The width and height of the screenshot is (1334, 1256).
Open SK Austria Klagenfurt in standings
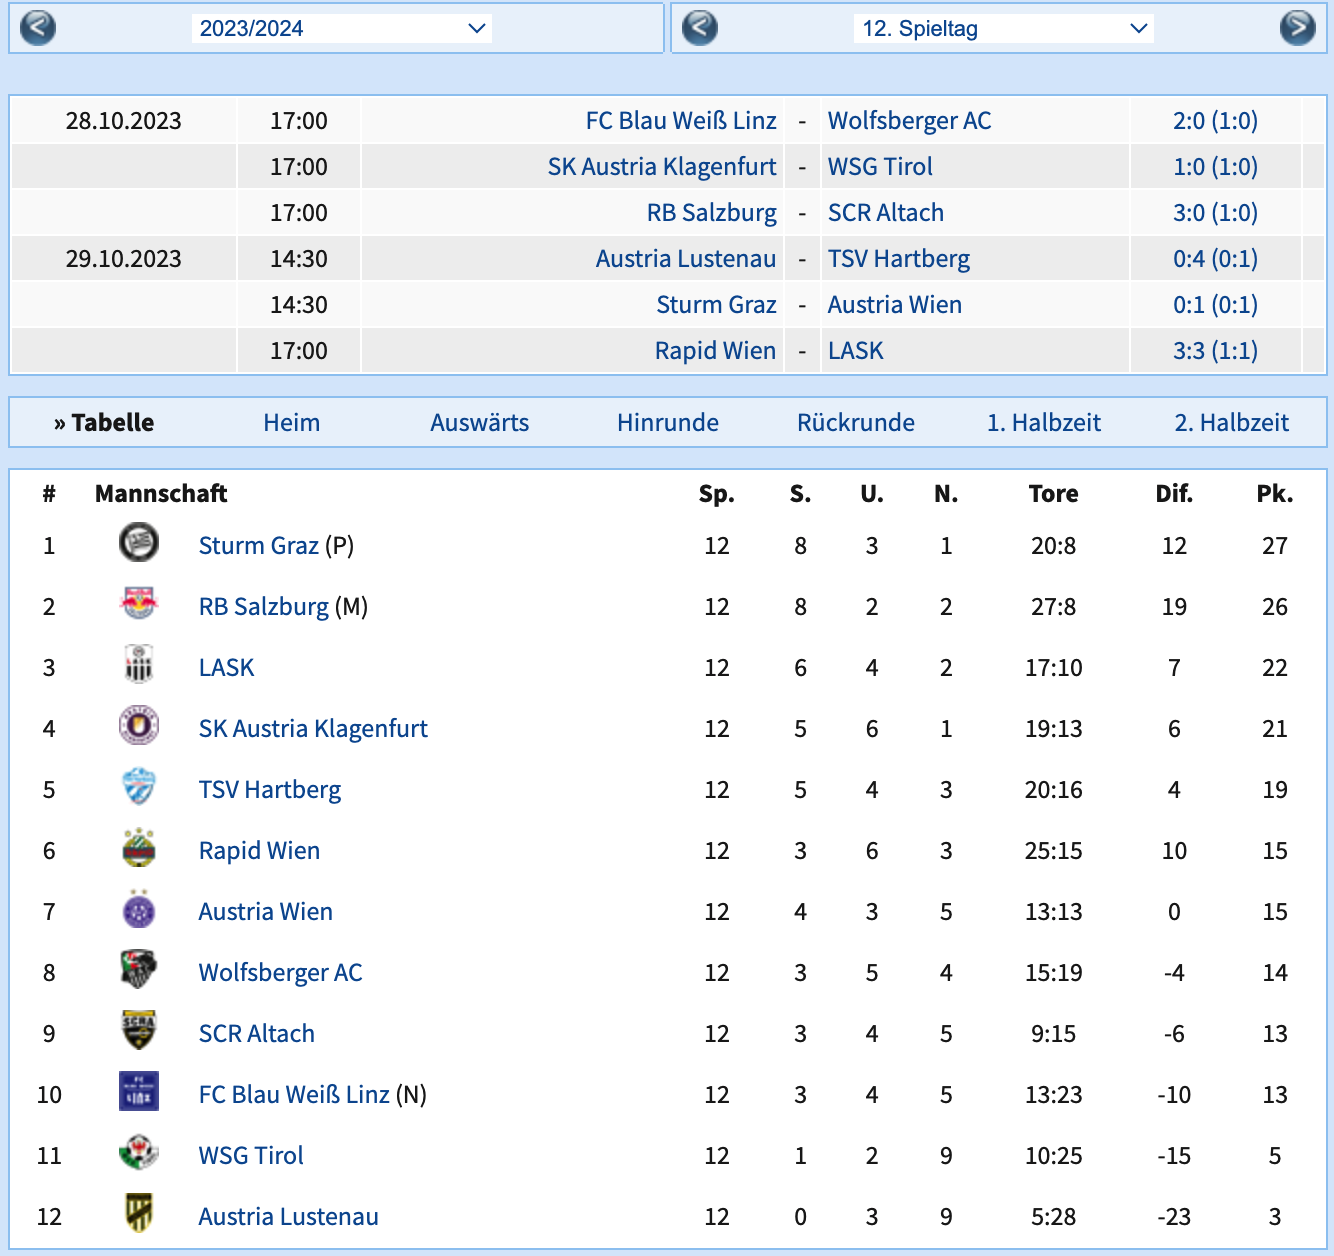tap(313, 729)
